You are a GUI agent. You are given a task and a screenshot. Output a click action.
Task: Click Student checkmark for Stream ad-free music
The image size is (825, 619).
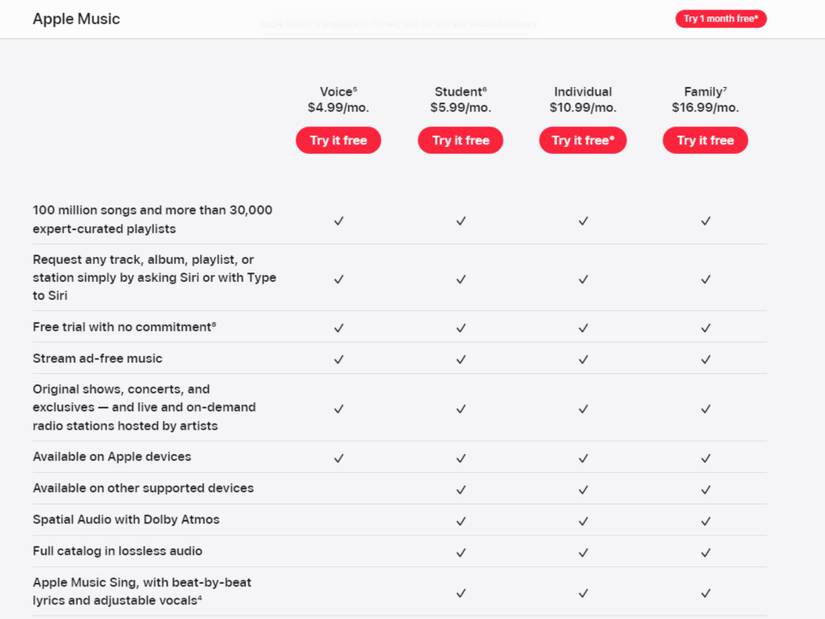[x=461, y=360]
